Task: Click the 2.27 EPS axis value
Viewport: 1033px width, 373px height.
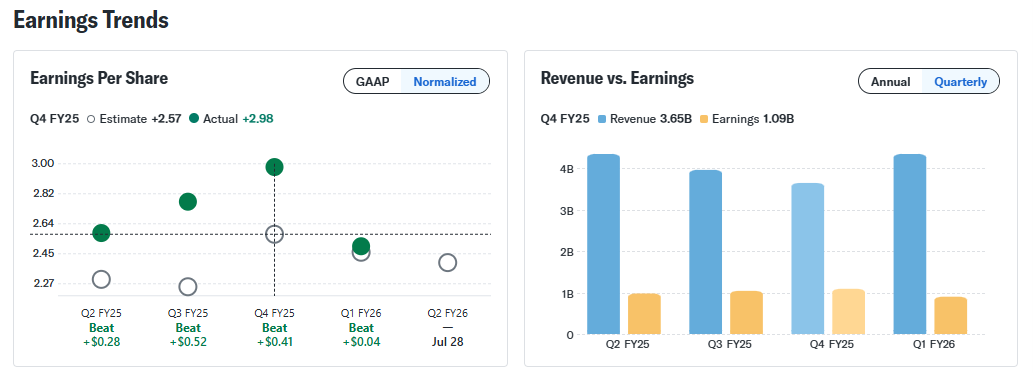Action: 42,283
